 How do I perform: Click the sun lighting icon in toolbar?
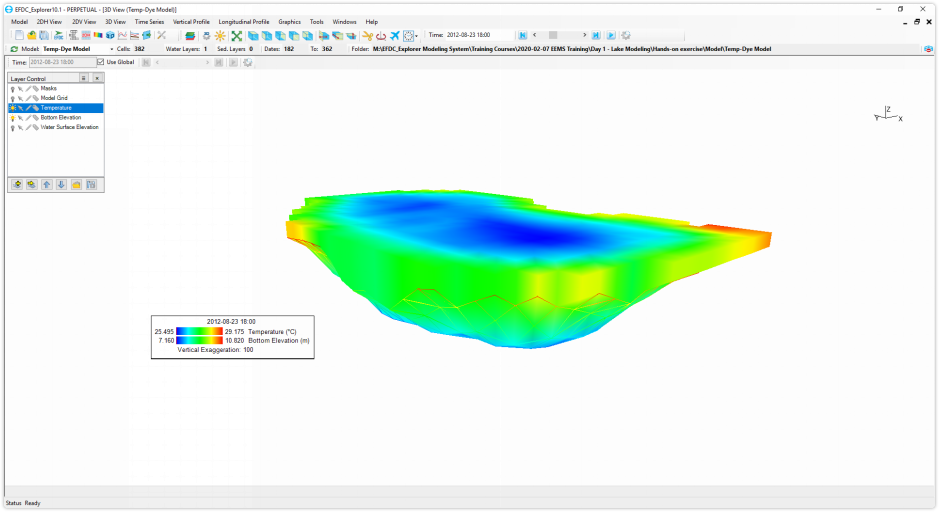pos(219,35)
